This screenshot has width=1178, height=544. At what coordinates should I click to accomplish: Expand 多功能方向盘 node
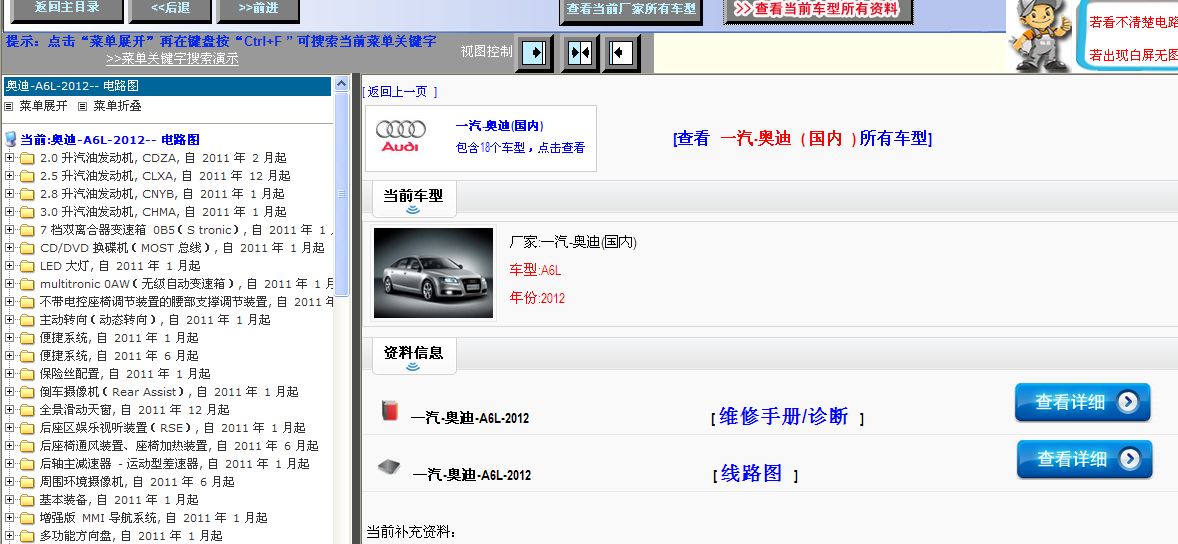[x=9, y=536]
